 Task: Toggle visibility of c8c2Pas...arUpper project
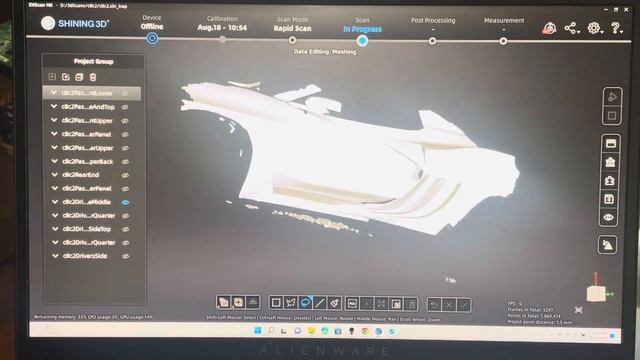point(125,148)
